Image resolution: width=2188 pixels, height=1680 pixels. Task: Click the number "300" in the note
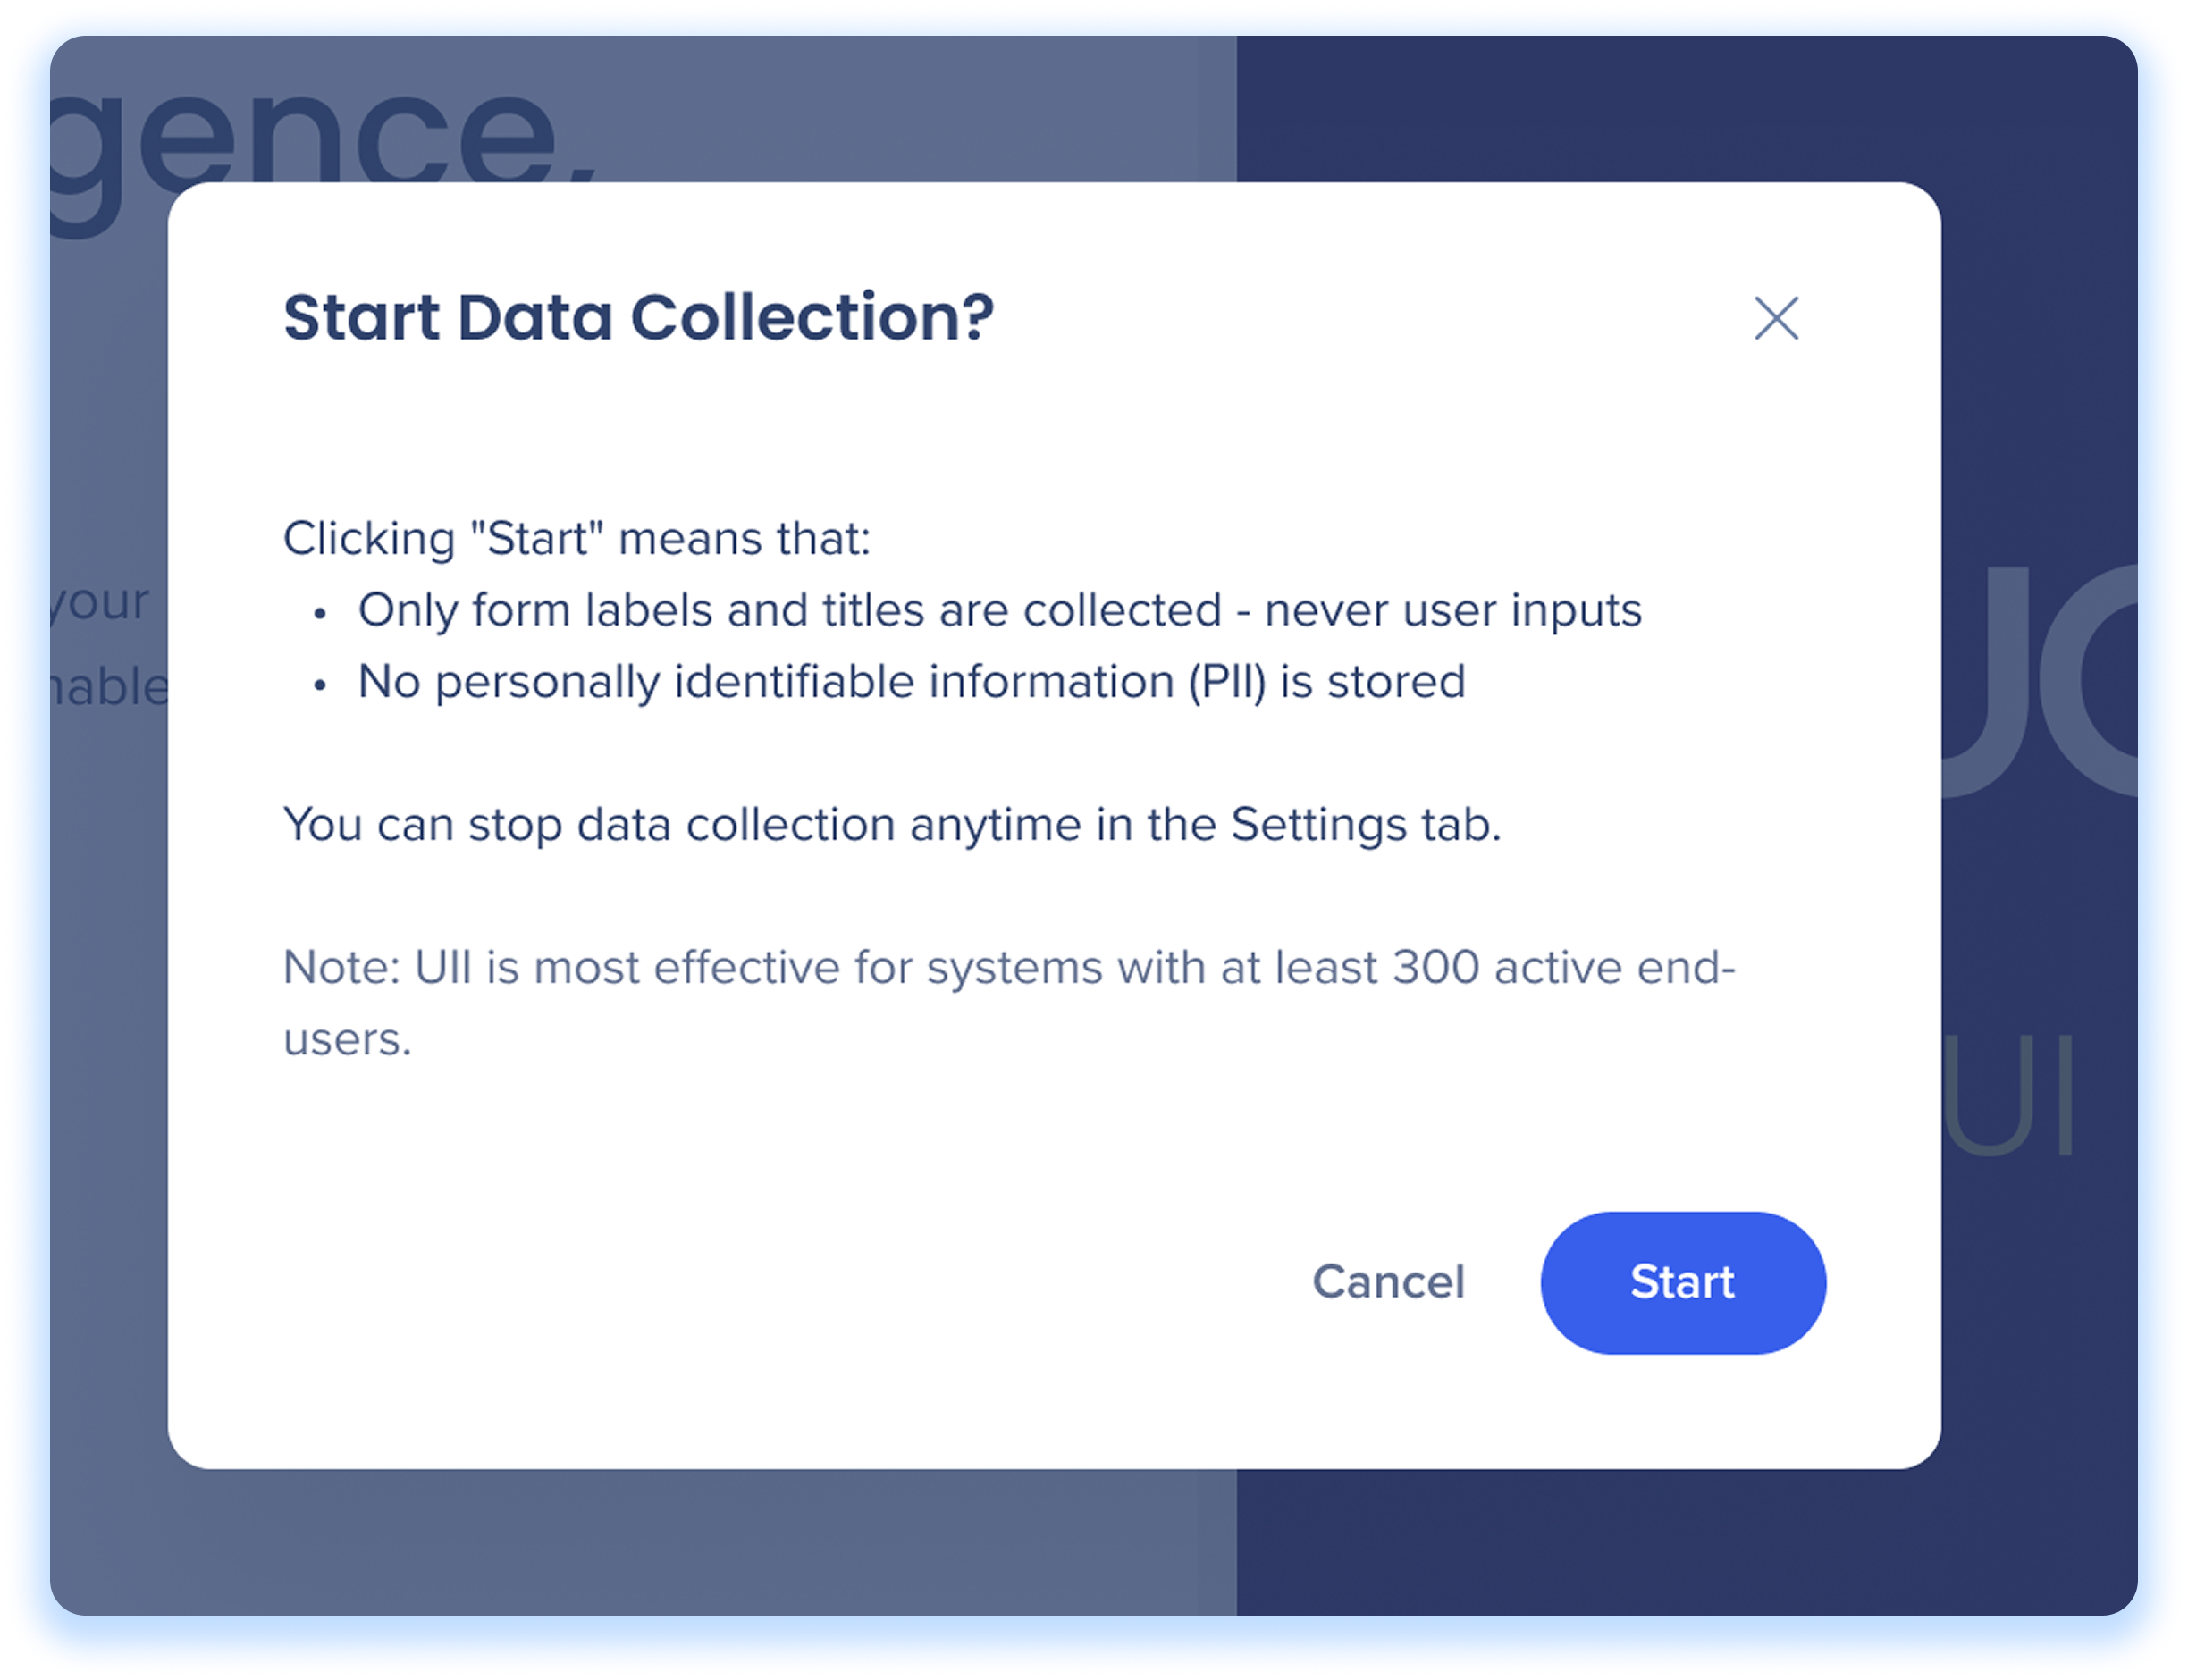pyautogui.click(x=1436, y=968)
